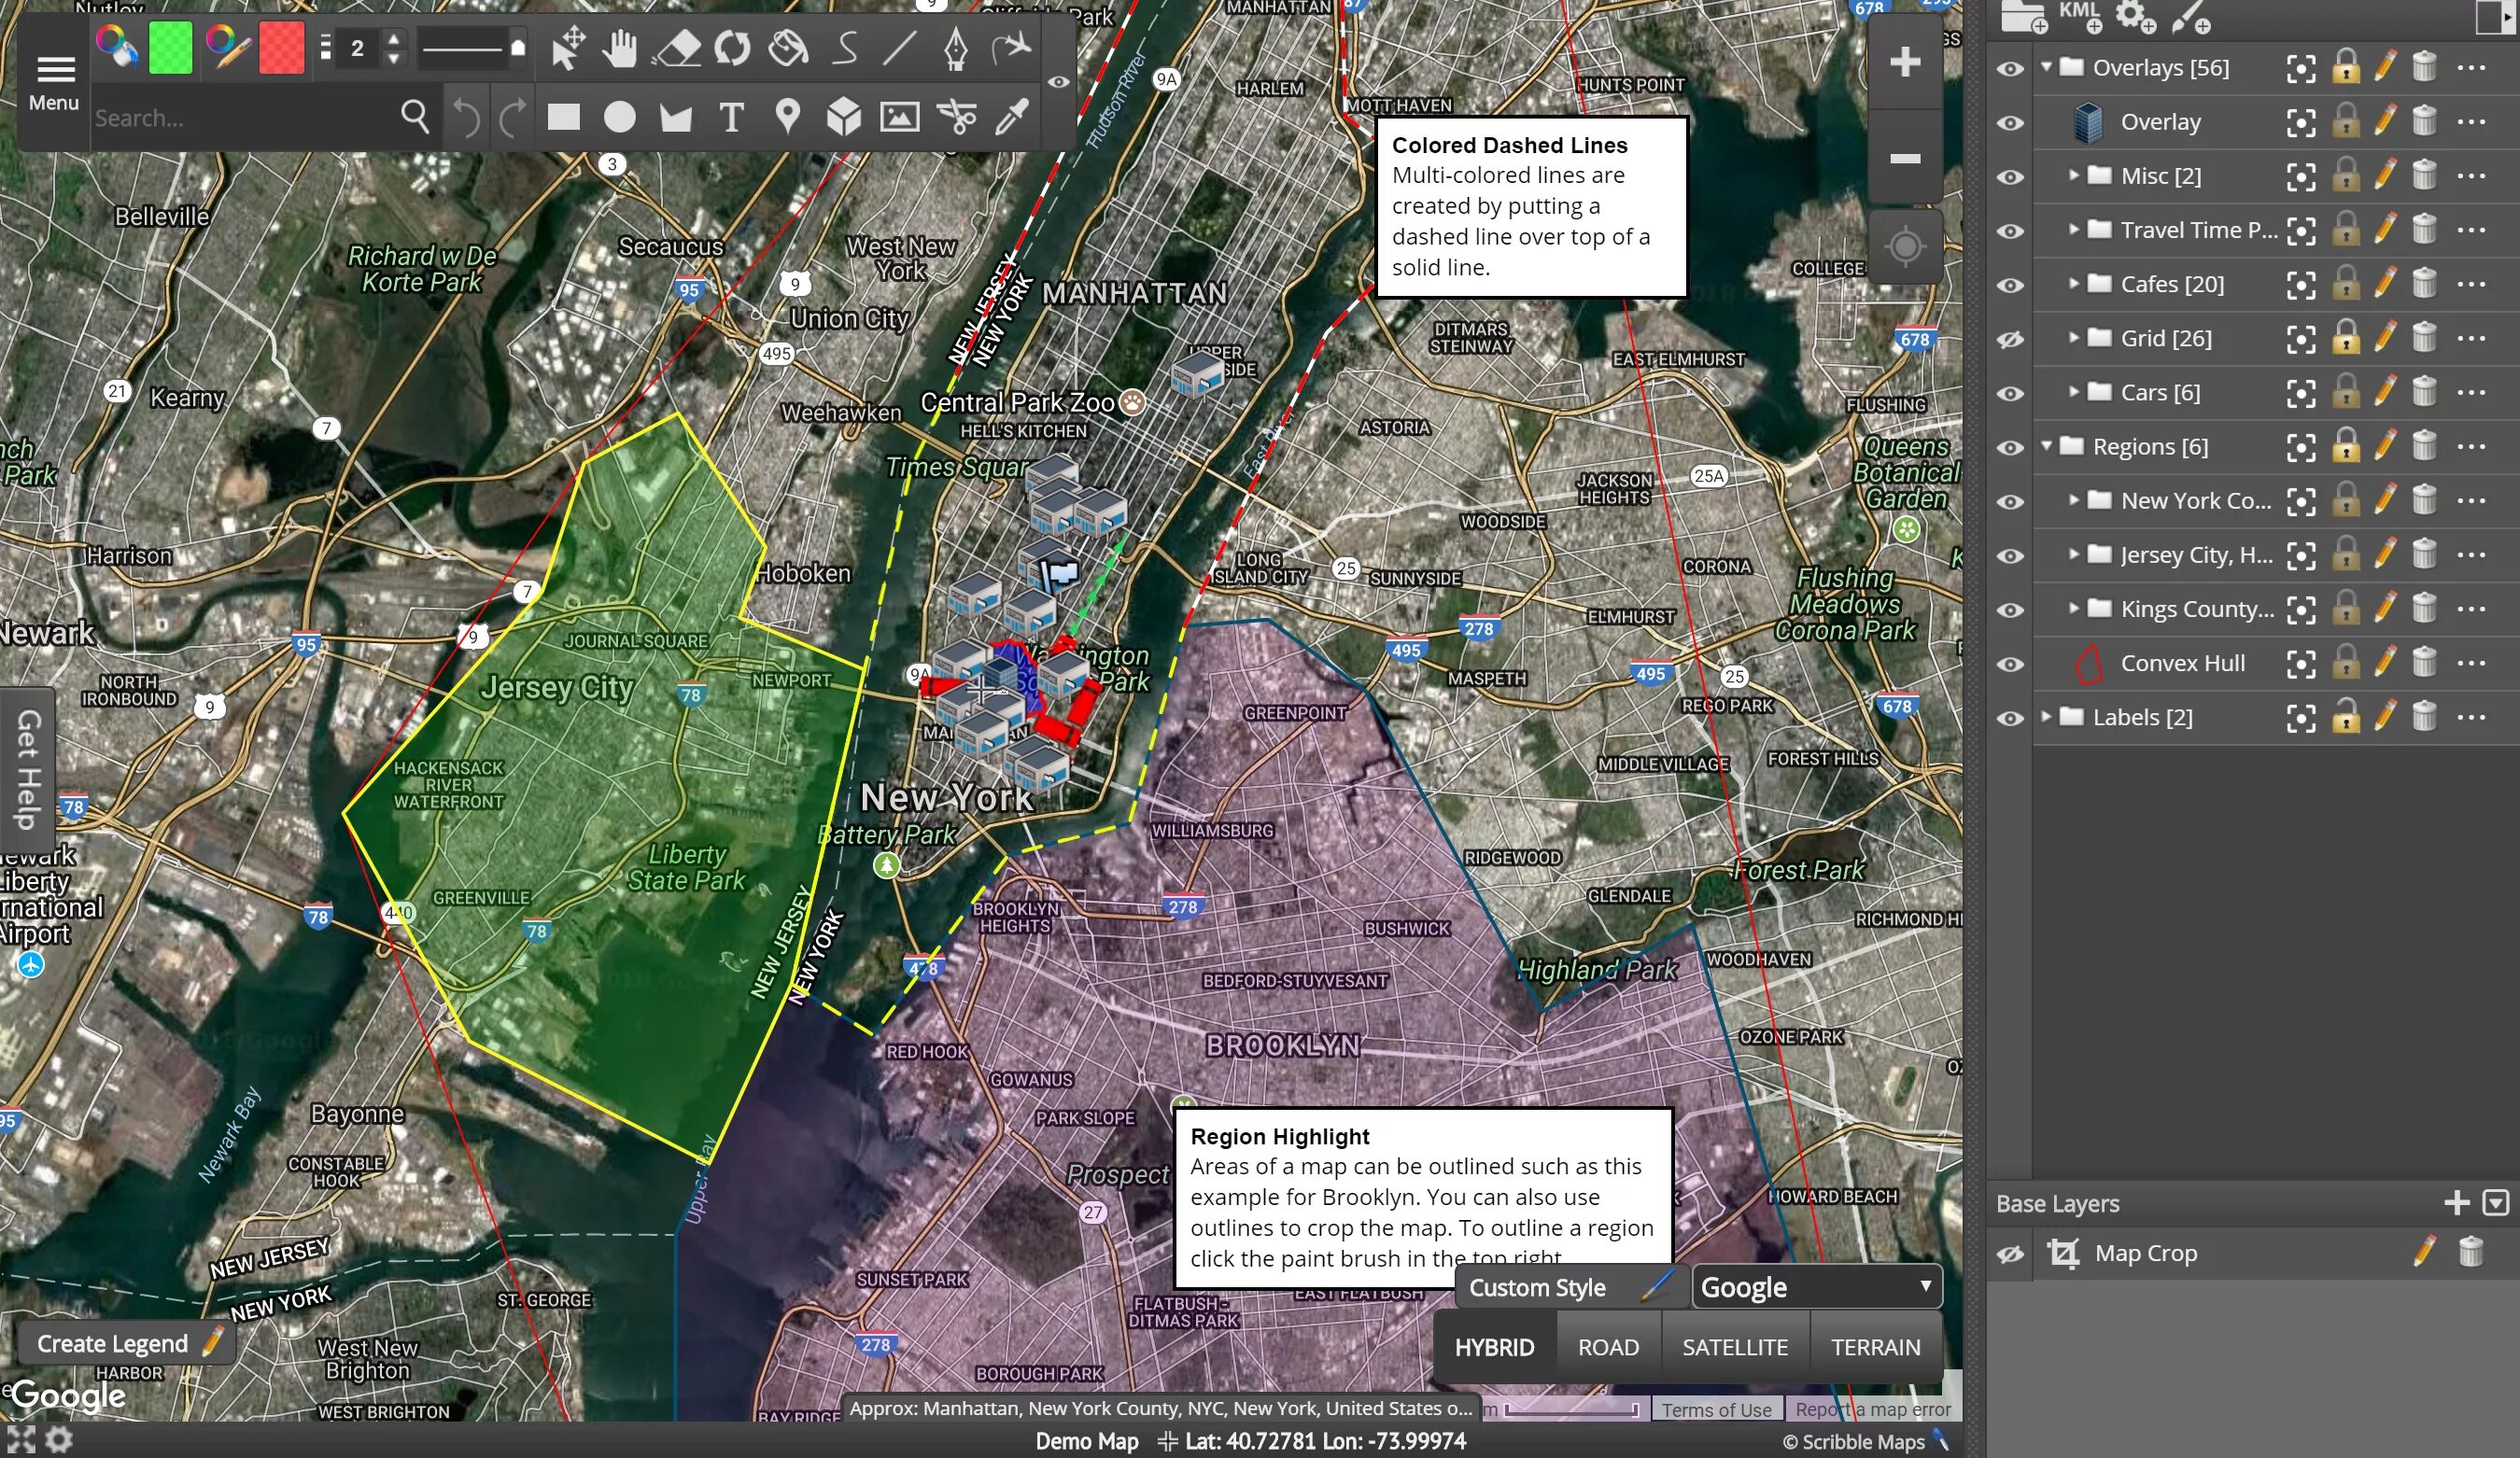
Task: Hide the Convex Hull overlay
Action: click(2010, 664)
